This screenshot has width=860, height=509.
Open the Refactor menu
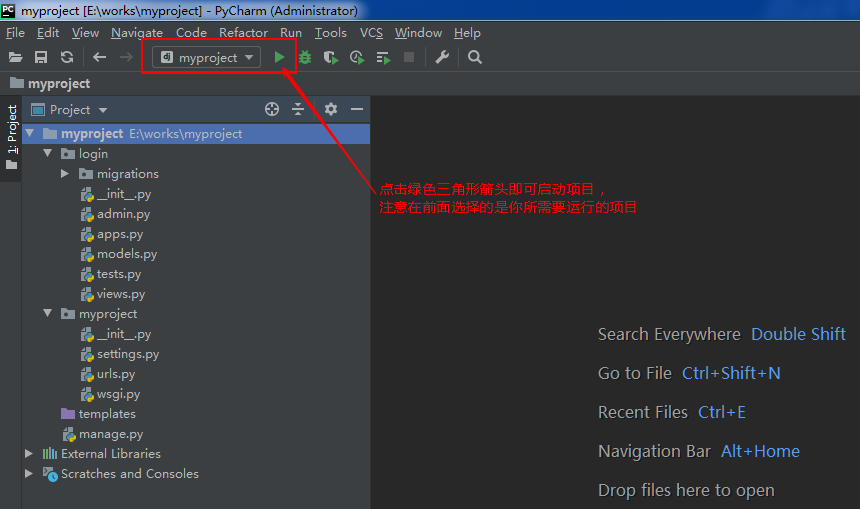click(x=243, y=33)
